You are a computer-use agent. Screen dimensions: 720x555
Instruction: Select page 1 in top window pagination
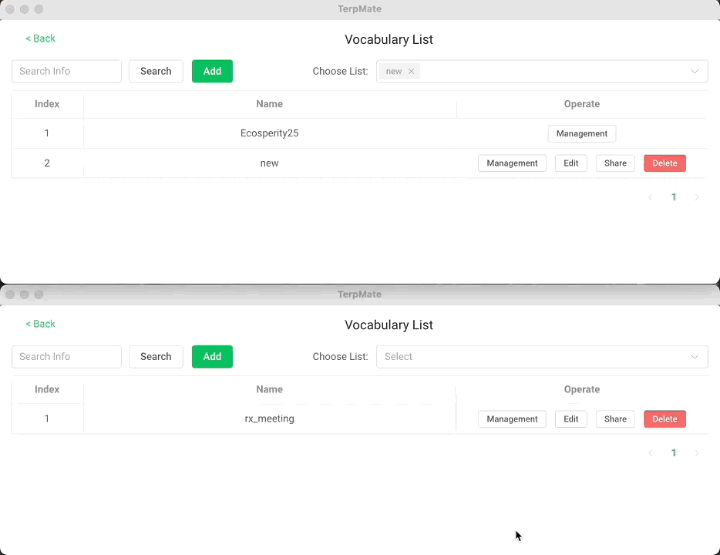[x=674, y=197]
